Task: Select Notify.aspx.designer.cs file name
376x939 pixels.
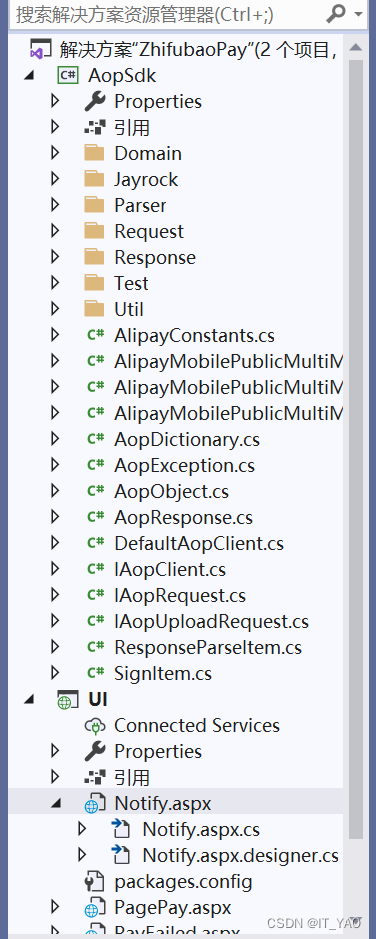Action: 241,855
